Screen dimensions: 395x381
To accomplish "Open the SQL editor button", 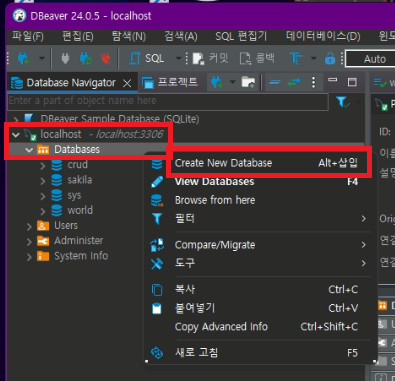I will (147, 58).
